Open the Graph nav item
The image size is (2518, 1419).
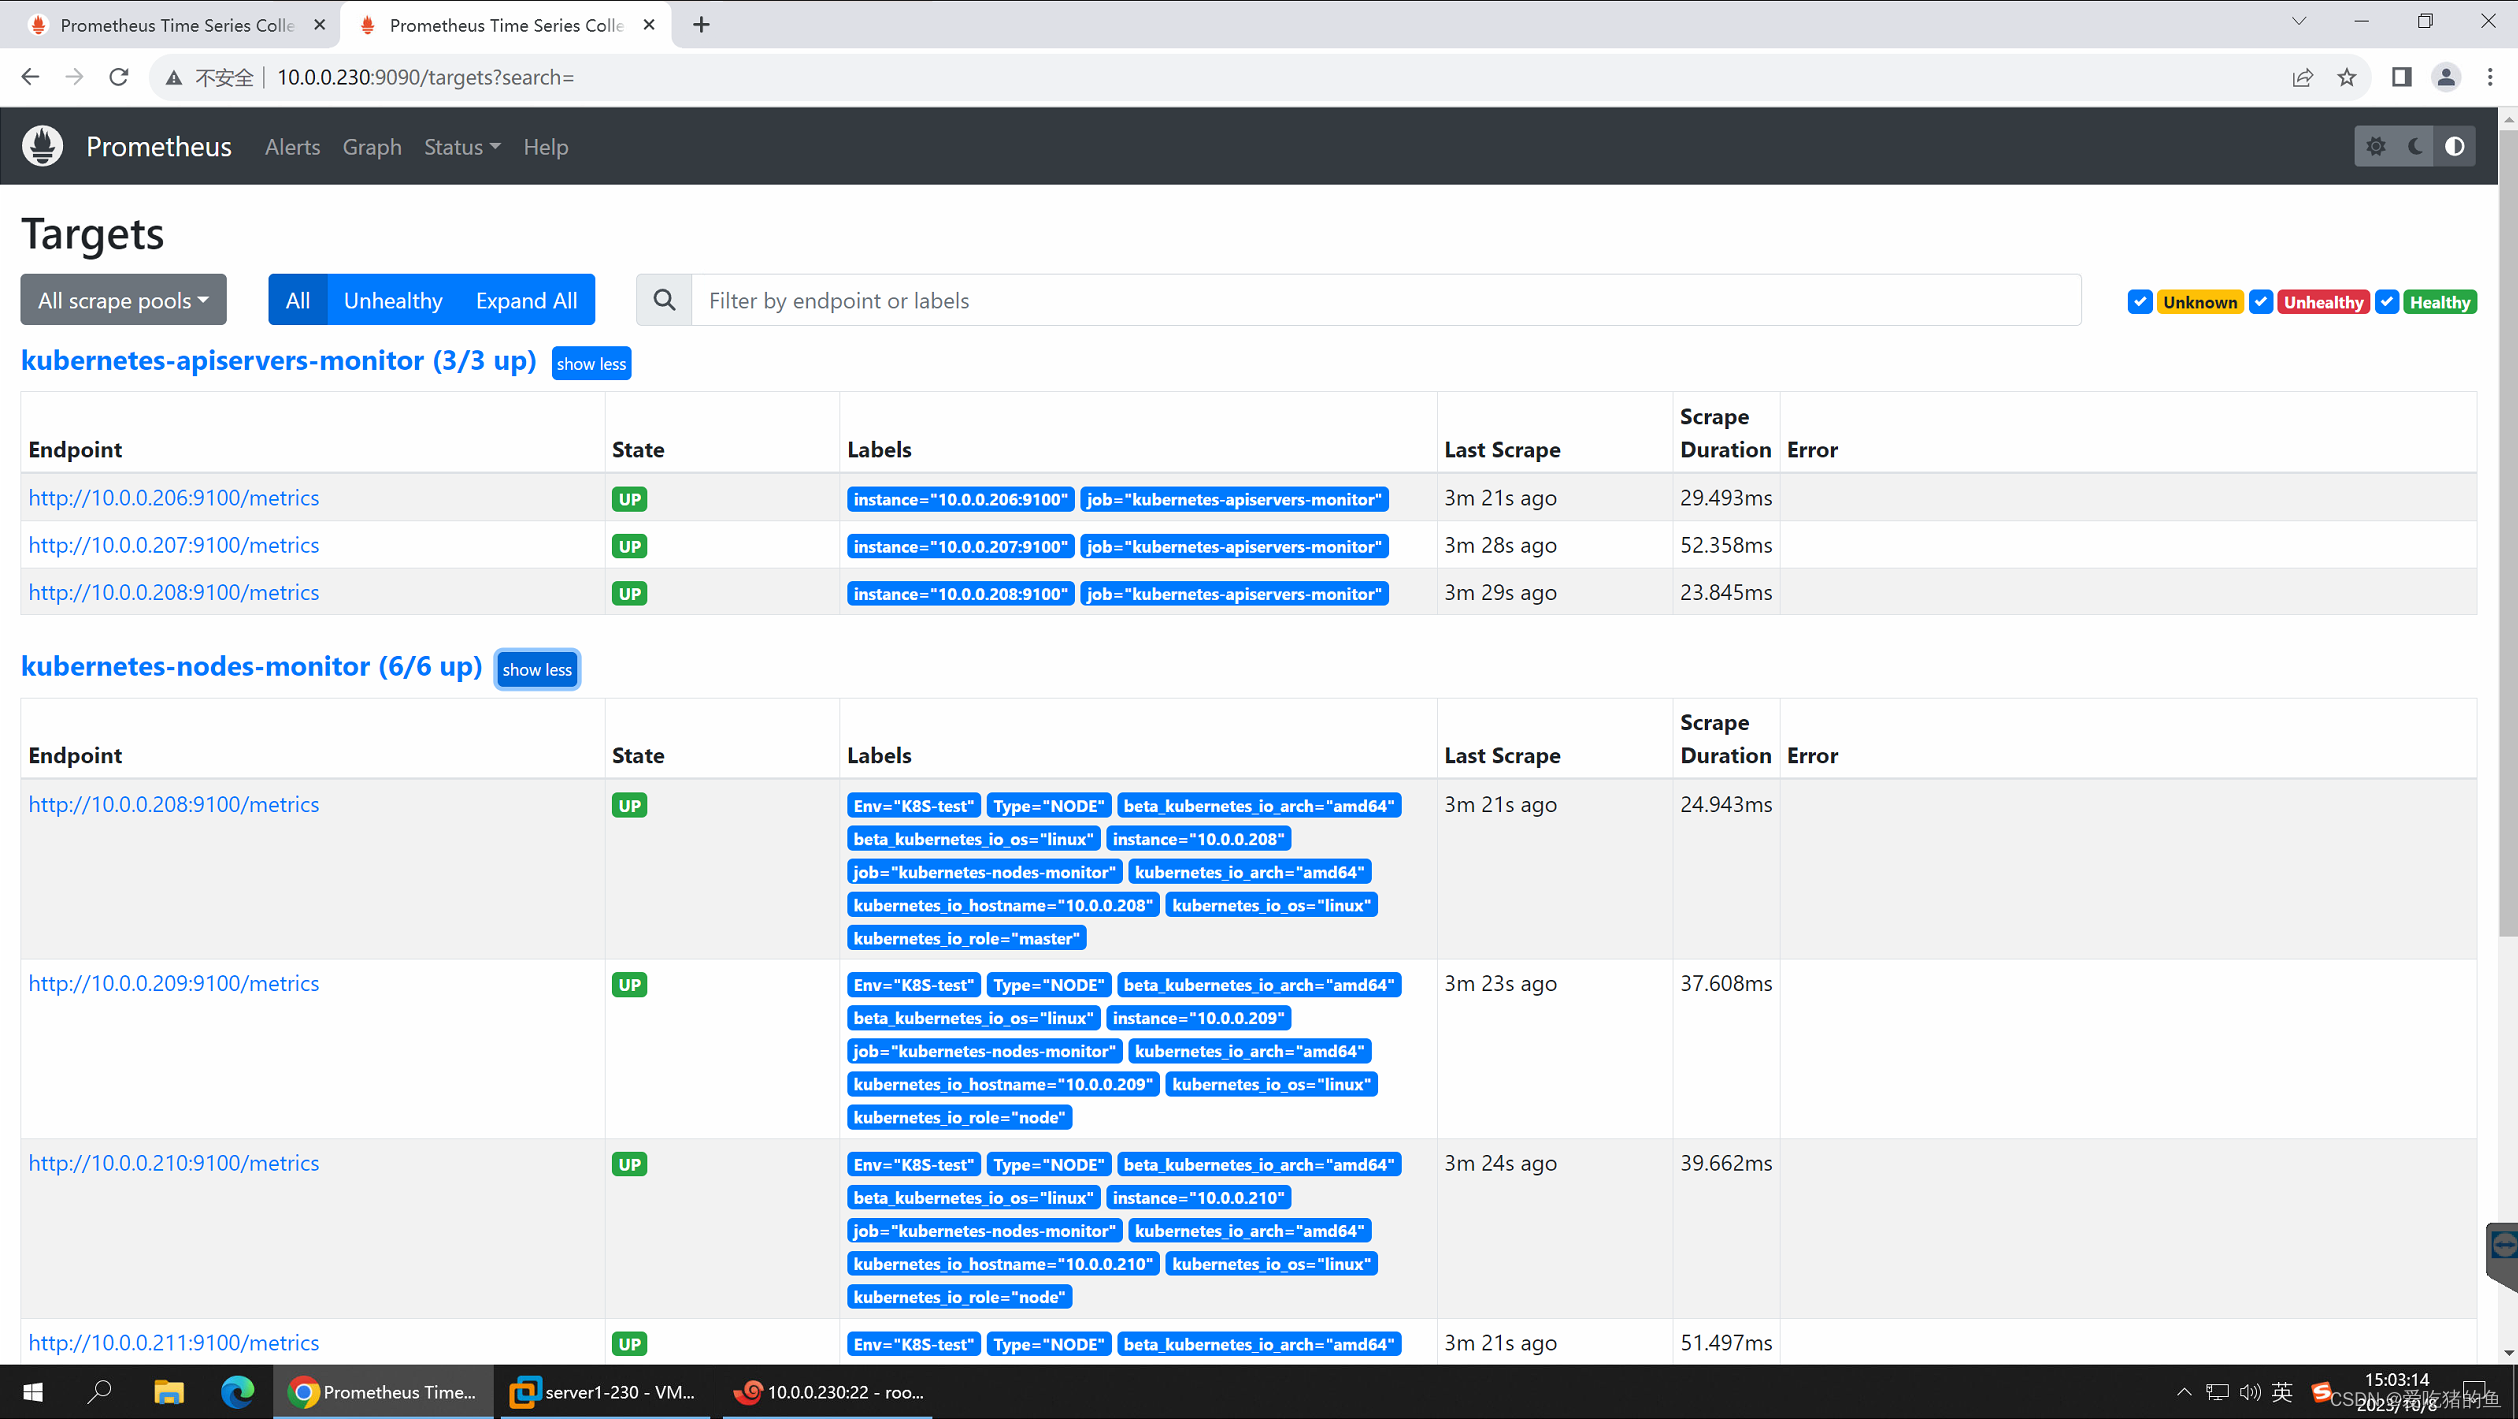(x=372, y=147)
